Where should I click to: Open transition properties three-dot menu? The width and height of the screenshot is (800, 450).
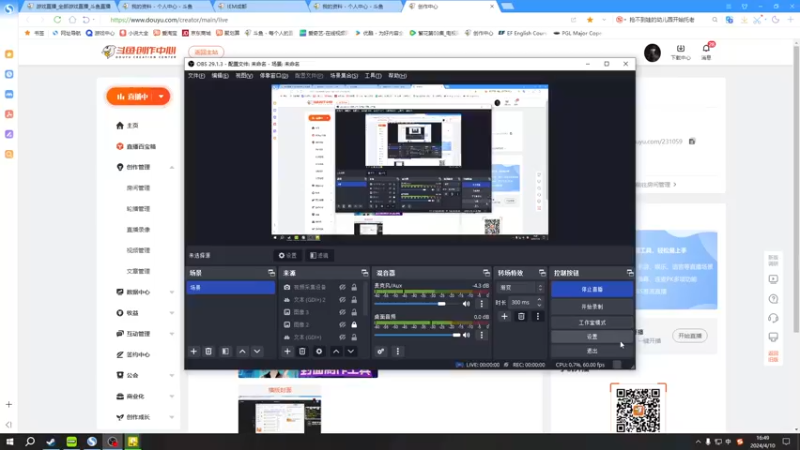point(537,316)
